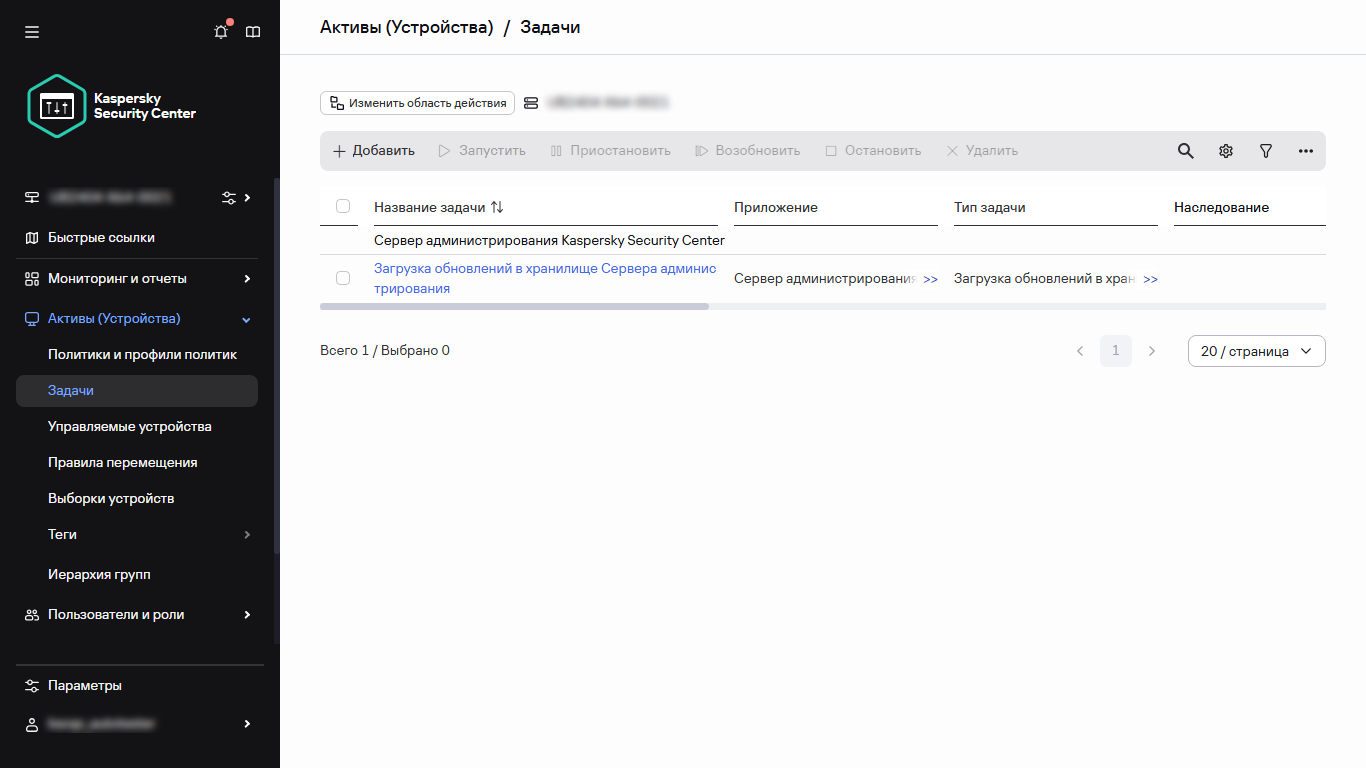Viewport: 1366px width, 768px height.
Task: Search tasks with magnifier icon
Action: [1185, 151]
